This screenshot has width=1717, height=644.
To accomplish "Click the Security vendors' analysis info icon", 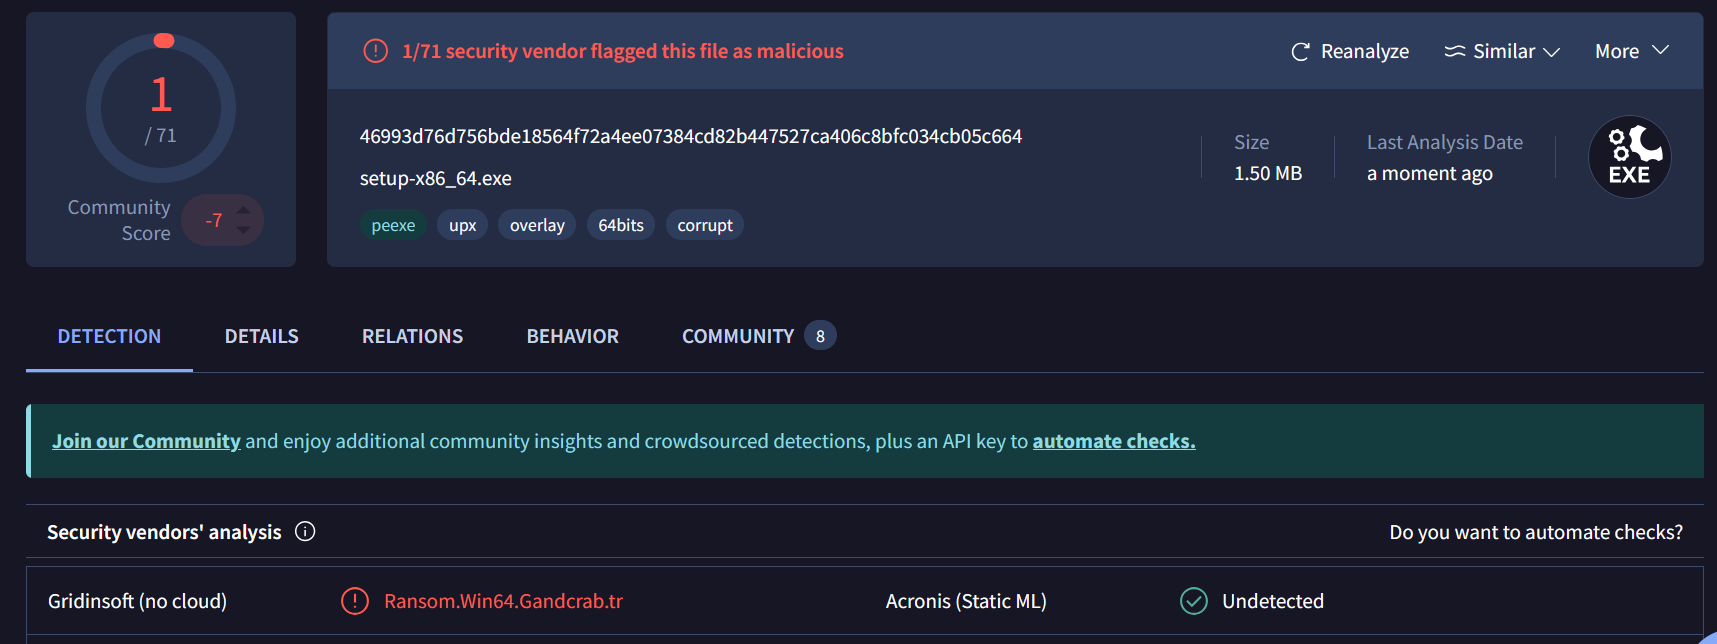I will [x=305, y=532].
